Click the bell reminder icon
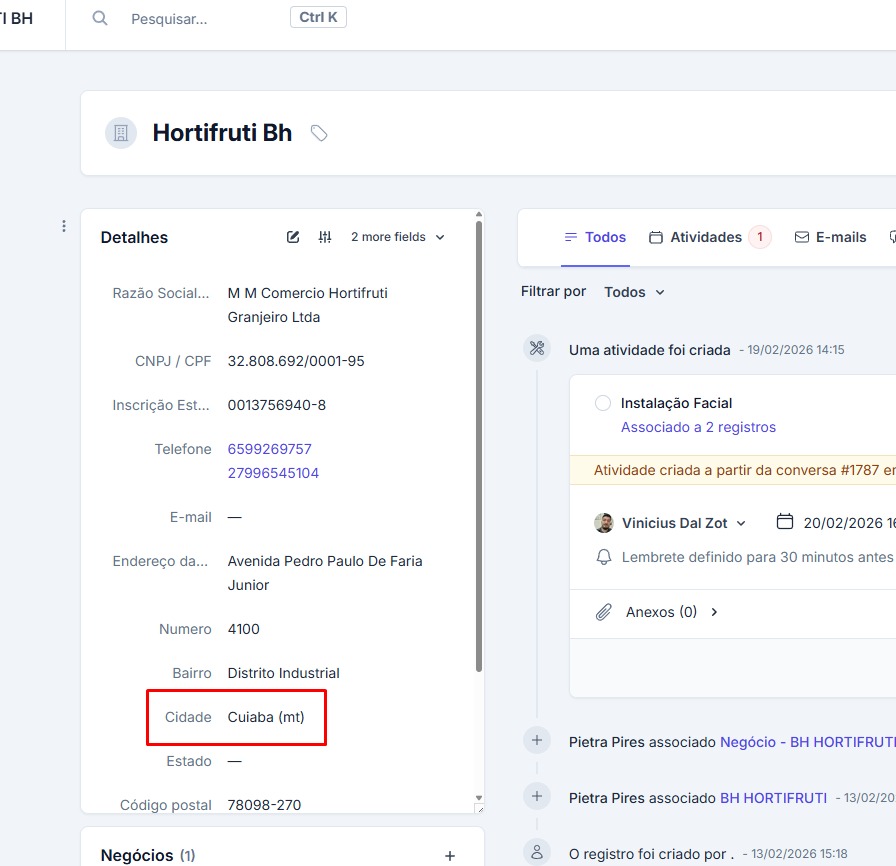 [x=603, y=557]
